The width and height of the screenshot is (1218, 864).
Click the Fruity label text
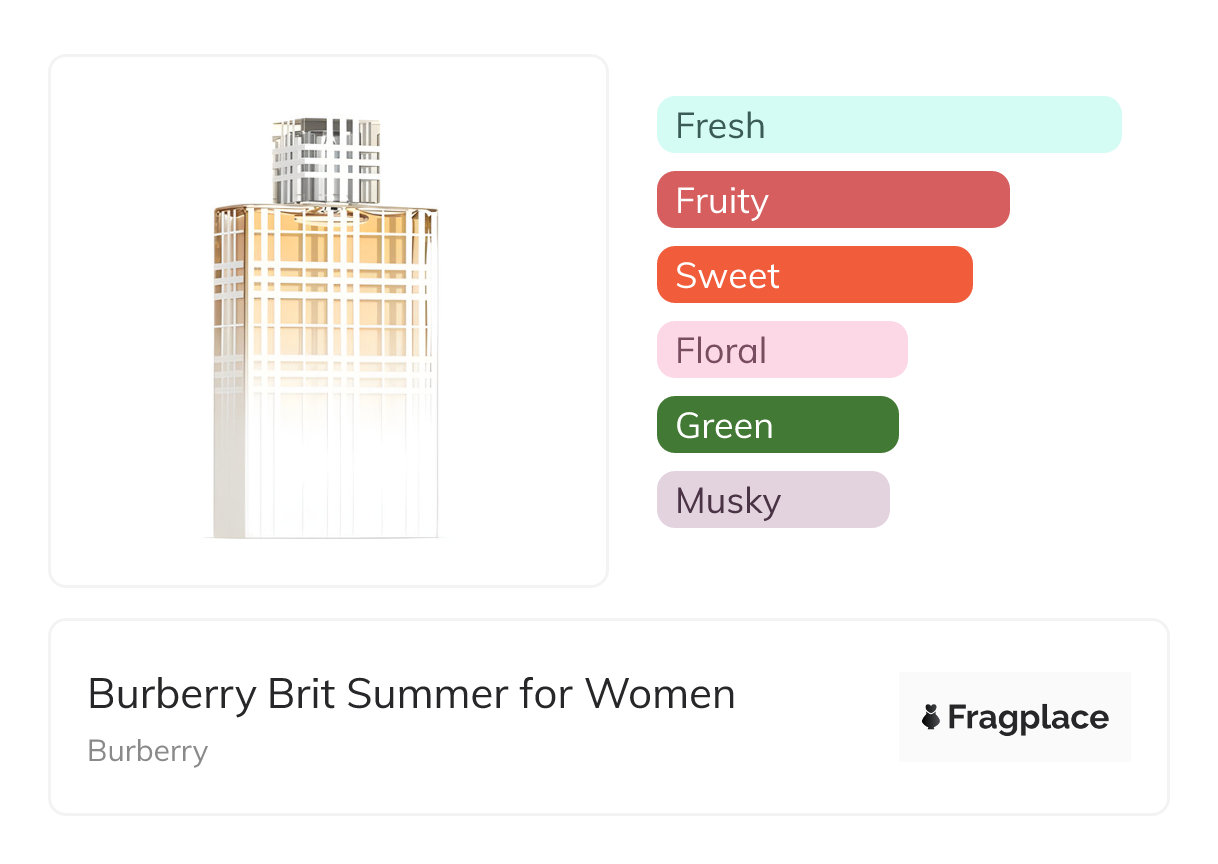722,201
